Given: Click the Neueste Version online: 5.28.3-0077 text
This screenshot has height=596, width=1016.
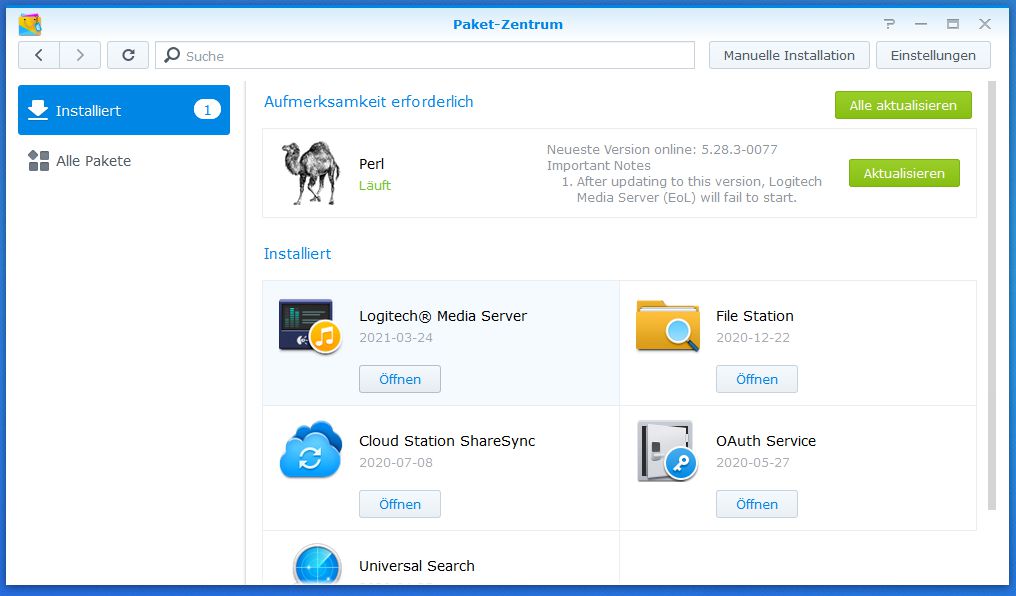Looking at the screenshot, I should 662,149.
